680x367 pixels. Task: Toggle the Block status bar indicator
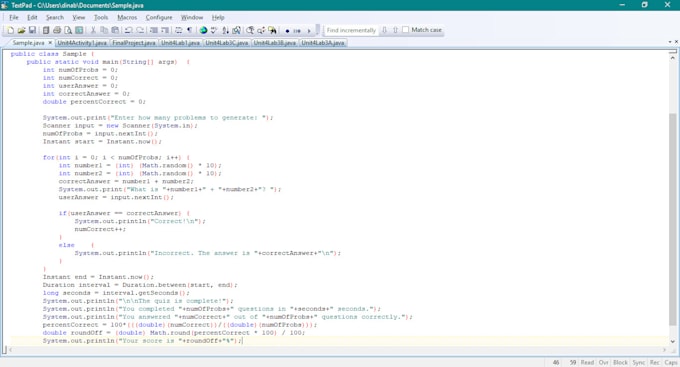(620, 363)
